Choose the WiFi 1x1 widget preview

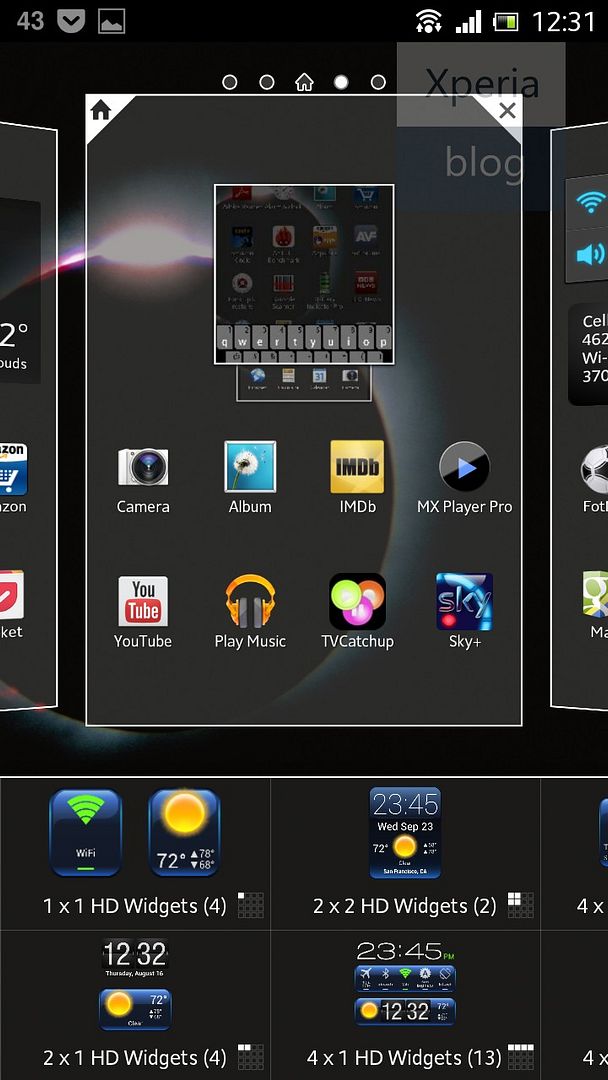pos(85,833)
